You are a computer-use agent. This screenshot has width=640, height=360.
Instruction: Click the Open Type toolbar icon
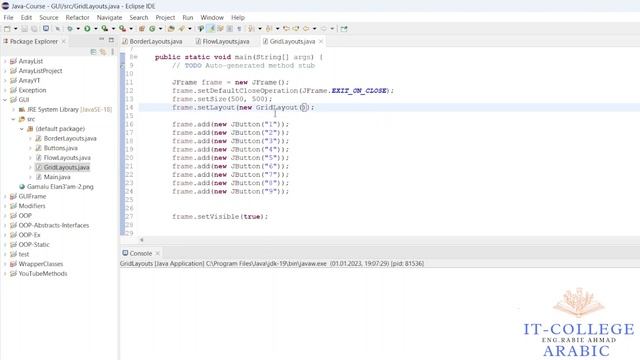[x=171, y=29]
